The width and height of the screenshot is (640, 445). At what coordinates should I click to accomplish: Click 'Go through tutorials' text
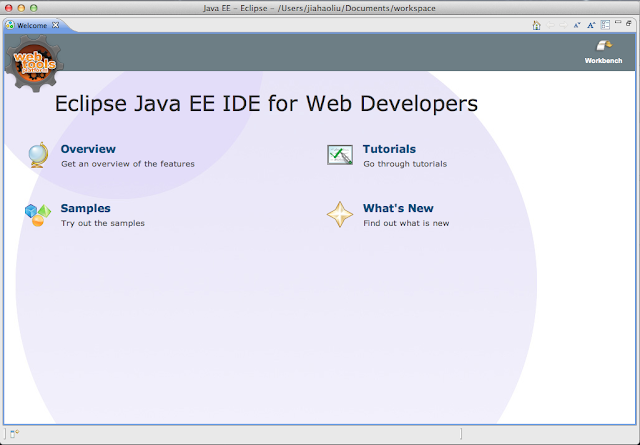coord(405,164)
